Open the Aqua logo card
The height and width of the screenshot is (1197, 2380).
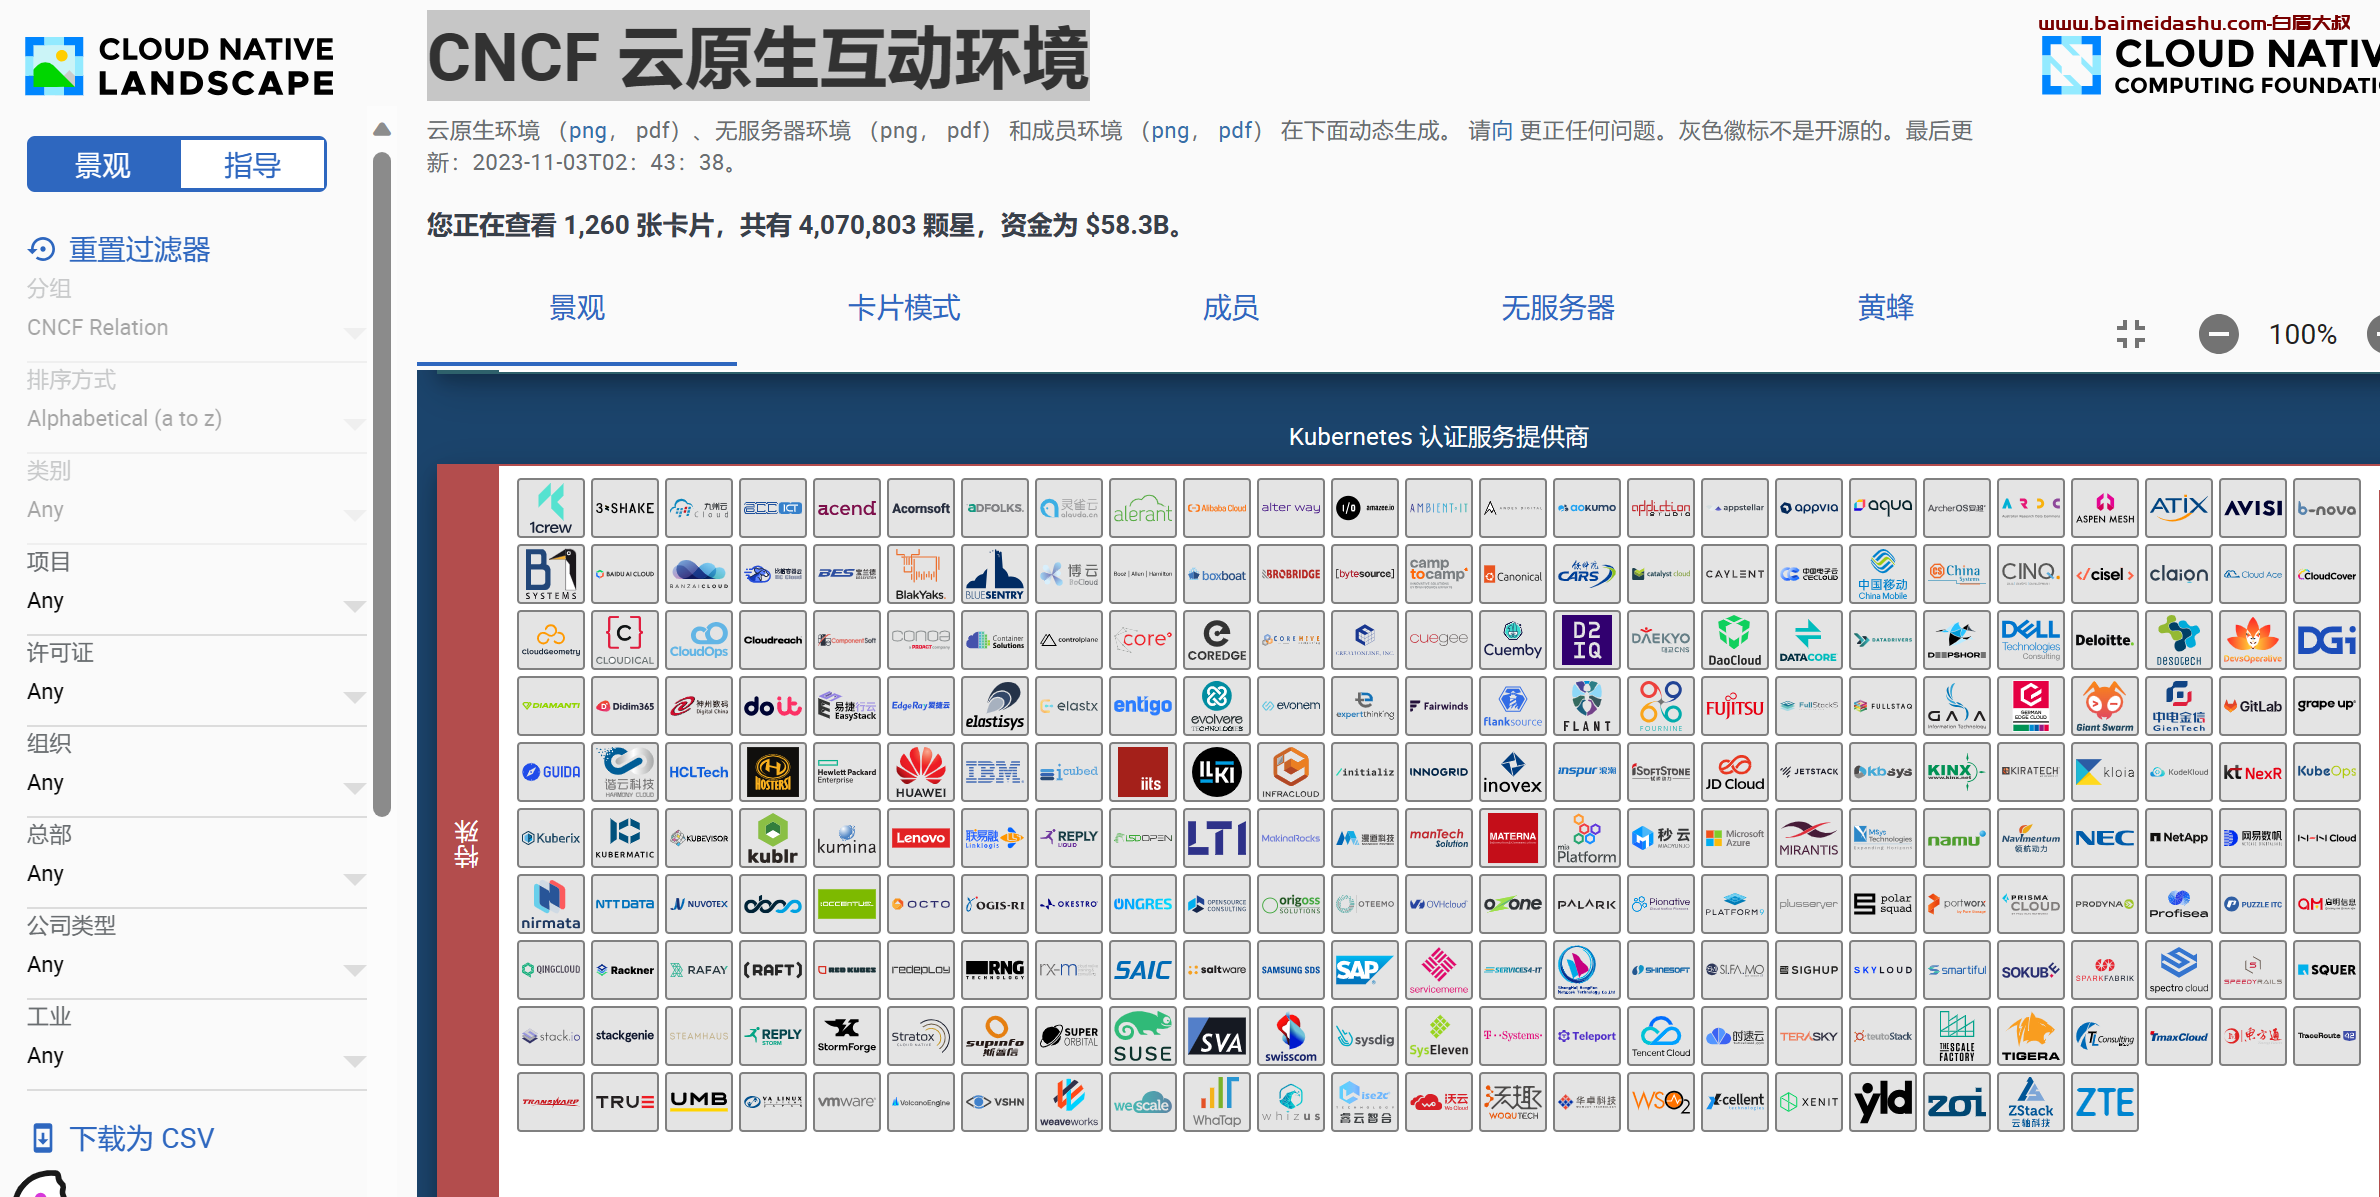click(x=1883, y=508)
